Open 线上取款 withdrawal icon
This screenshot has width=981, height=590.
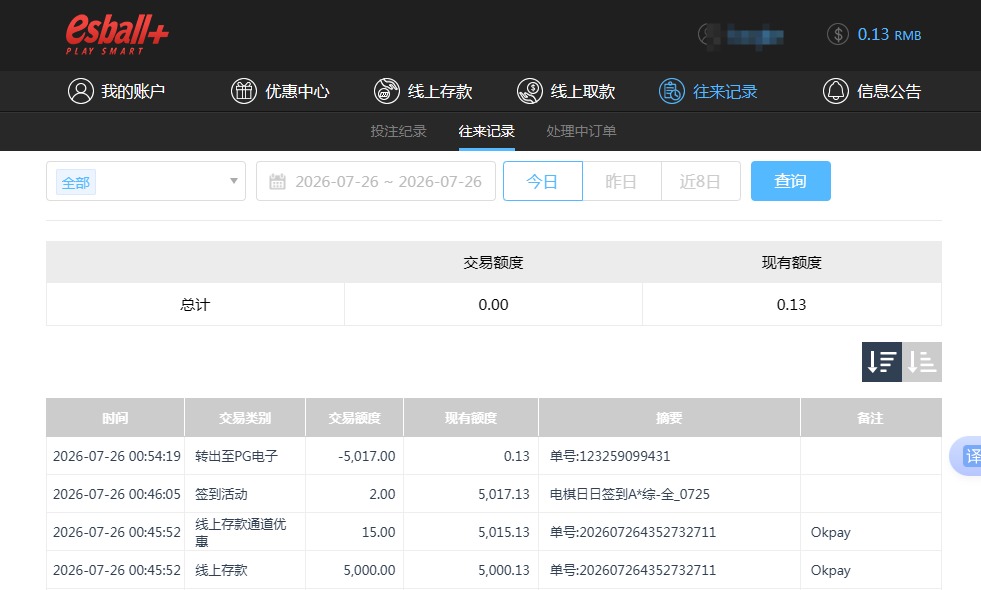pos(530,91)
